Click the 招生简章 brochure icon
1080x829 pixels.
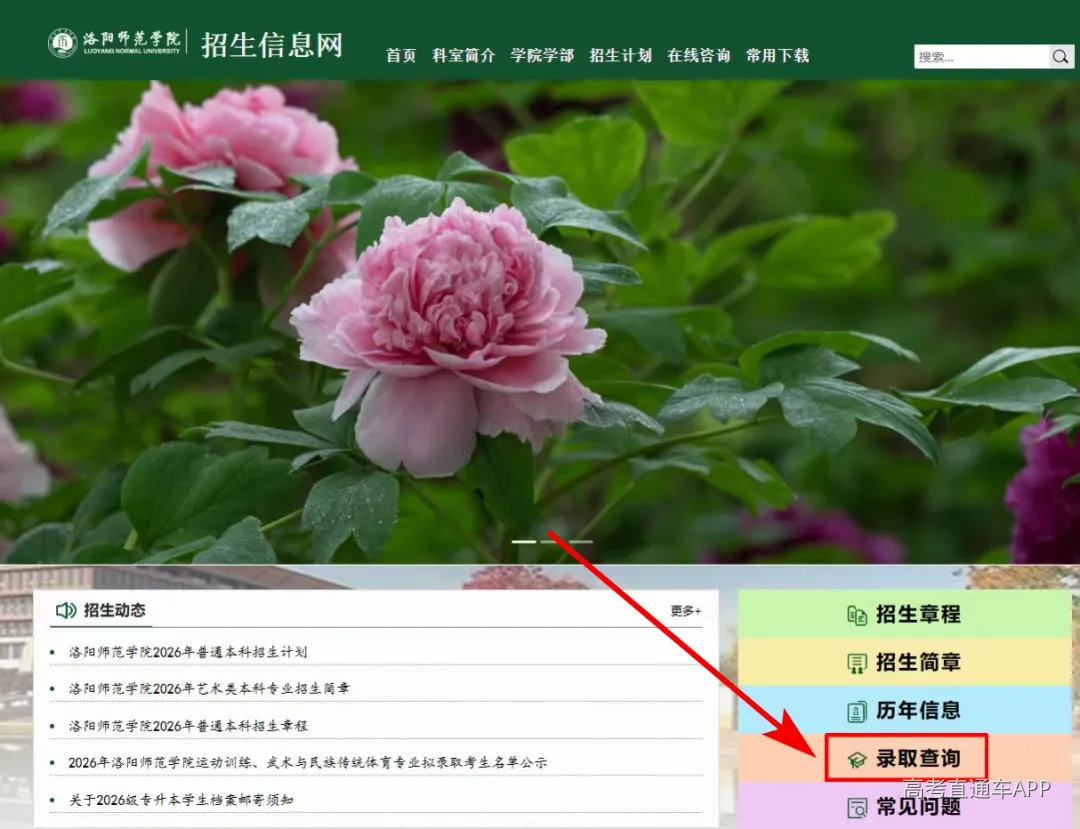[x=857, y=663]
